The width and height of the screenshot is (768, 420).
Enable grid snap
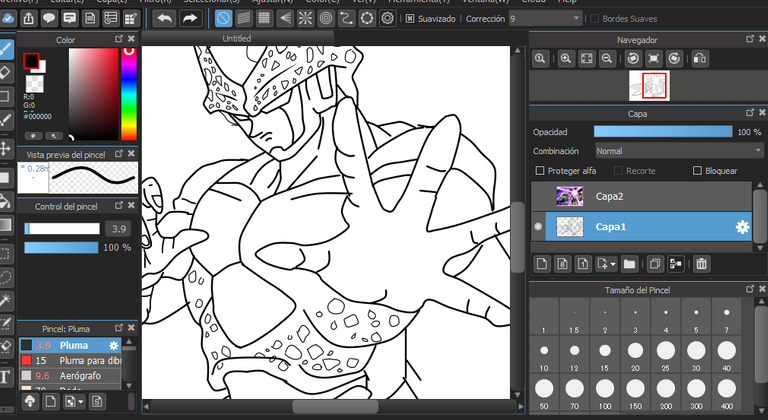coord(264,19)
